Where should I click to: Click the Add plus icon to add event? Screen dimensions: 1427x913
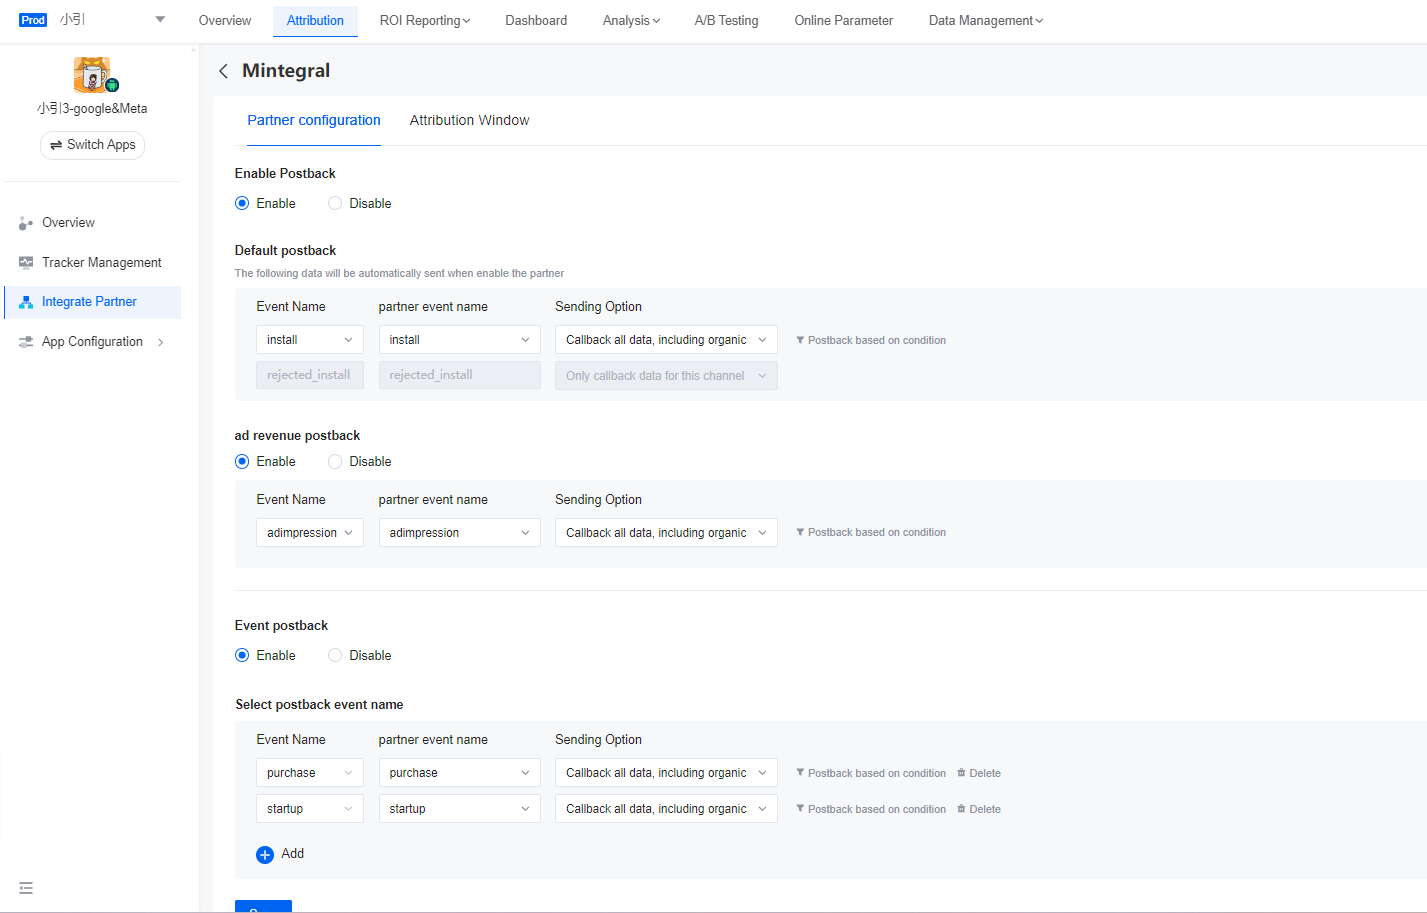264,854
